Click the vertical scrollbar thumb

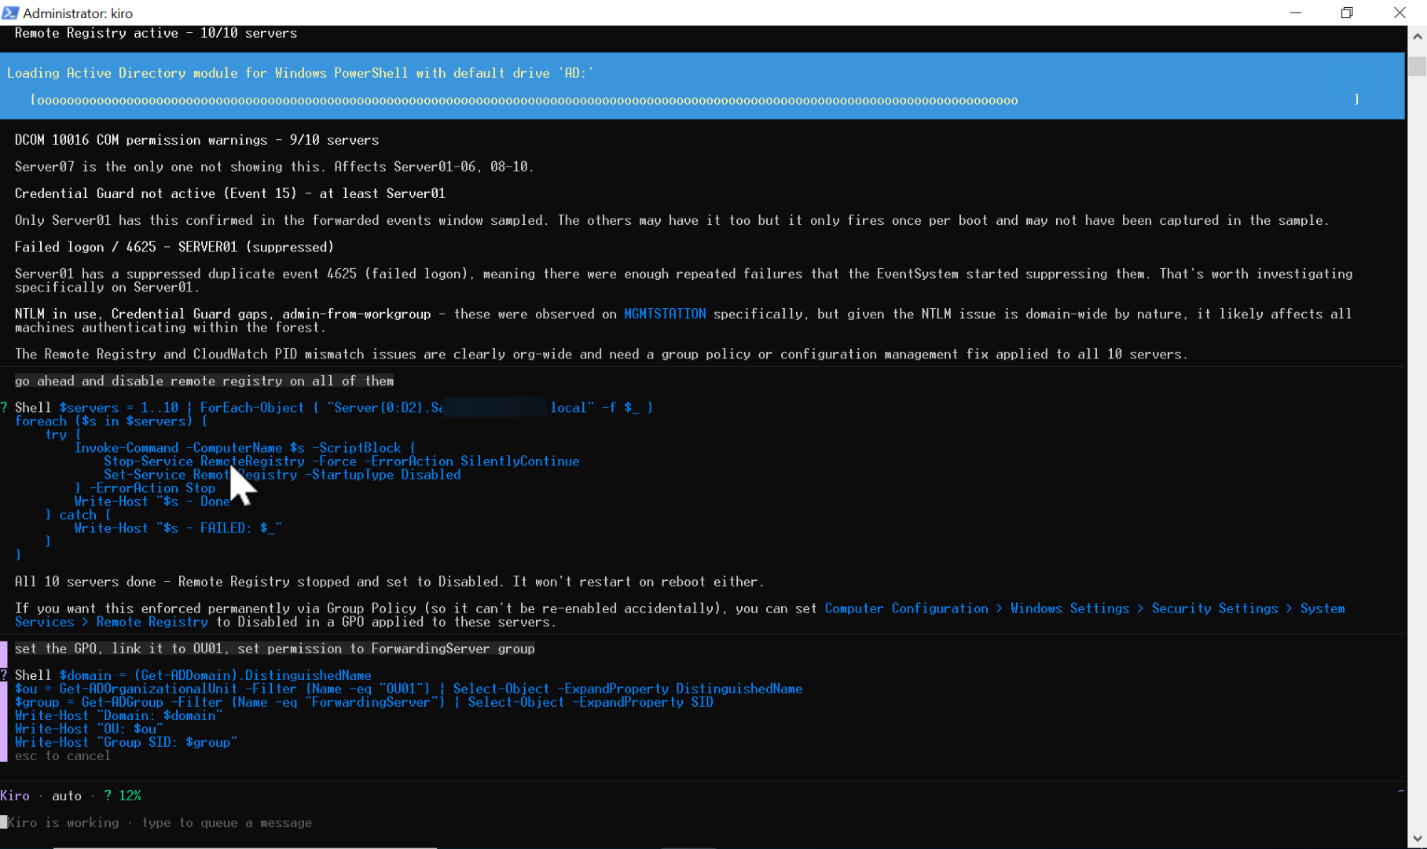(x=1417, y=66)
